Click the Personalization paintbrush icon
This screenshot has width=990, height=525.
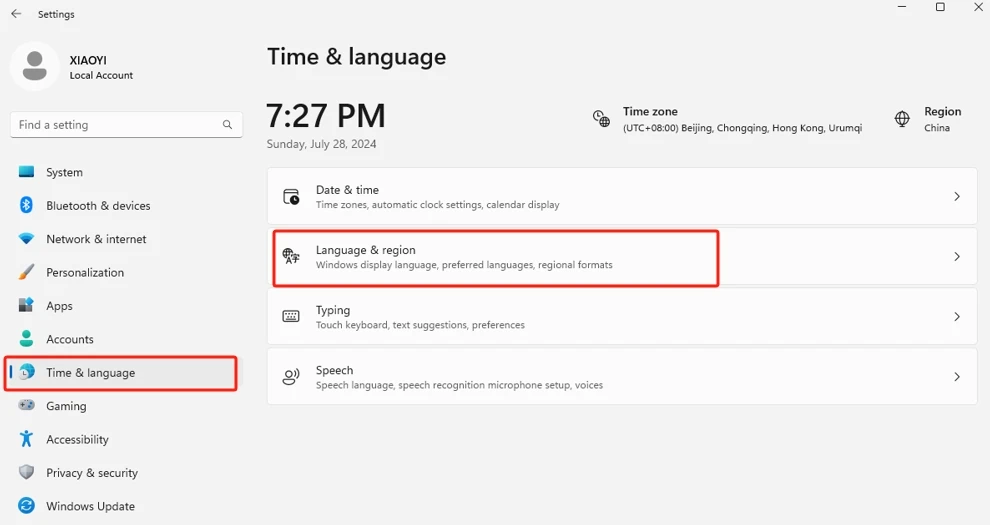26,272
